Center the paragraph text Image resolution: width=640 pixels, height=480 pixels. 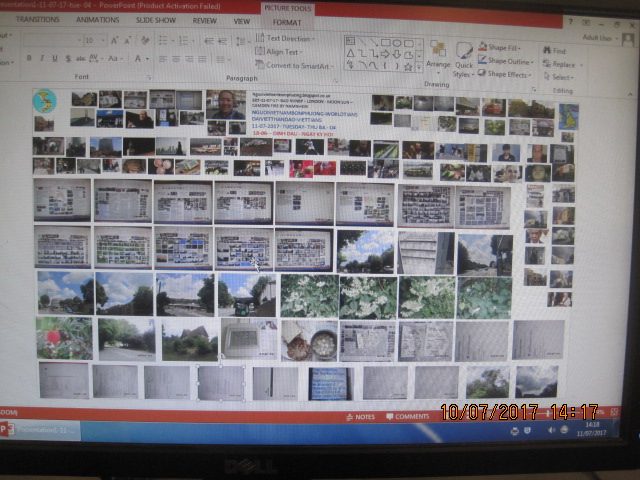(176, 59)
